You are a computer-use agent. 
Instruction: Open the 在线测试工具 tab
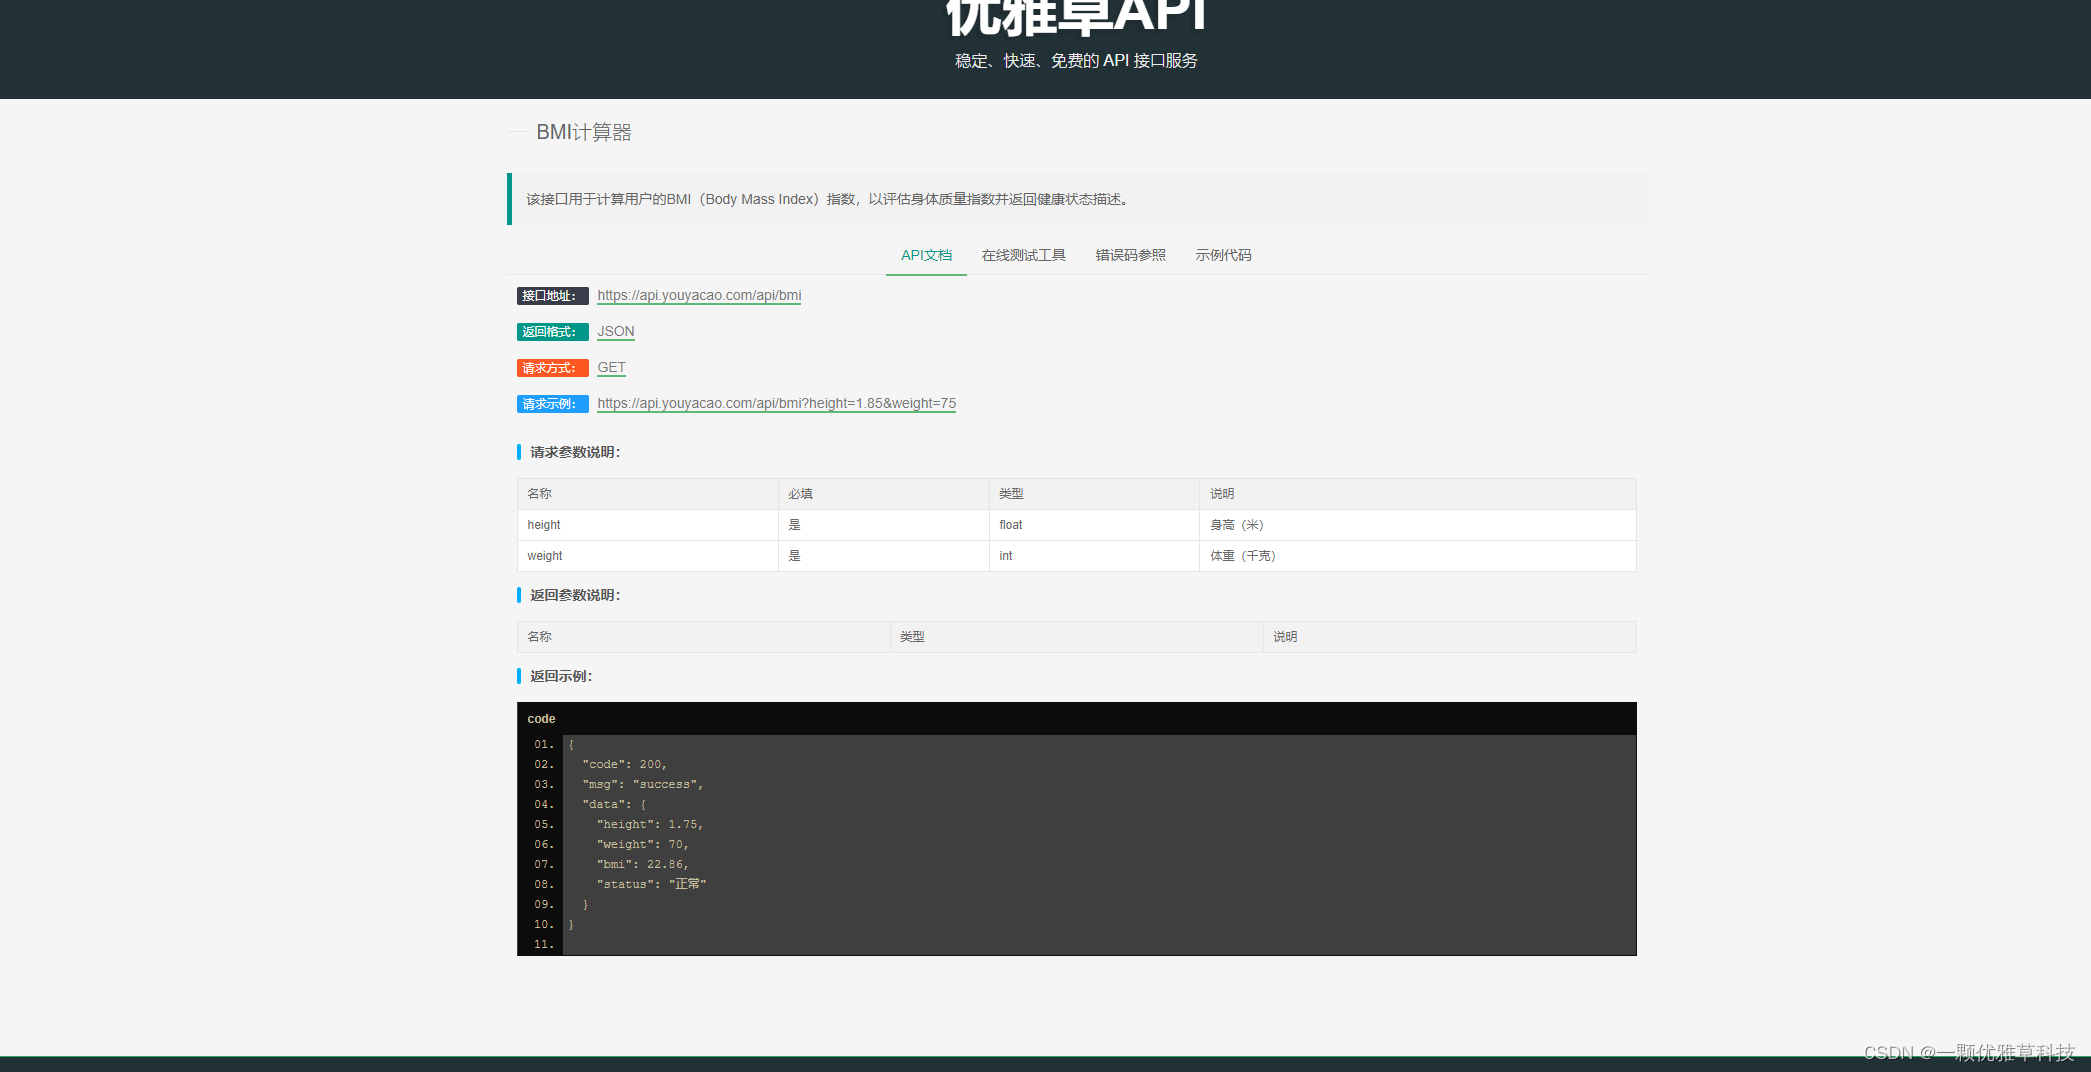tap(1023, 255)
